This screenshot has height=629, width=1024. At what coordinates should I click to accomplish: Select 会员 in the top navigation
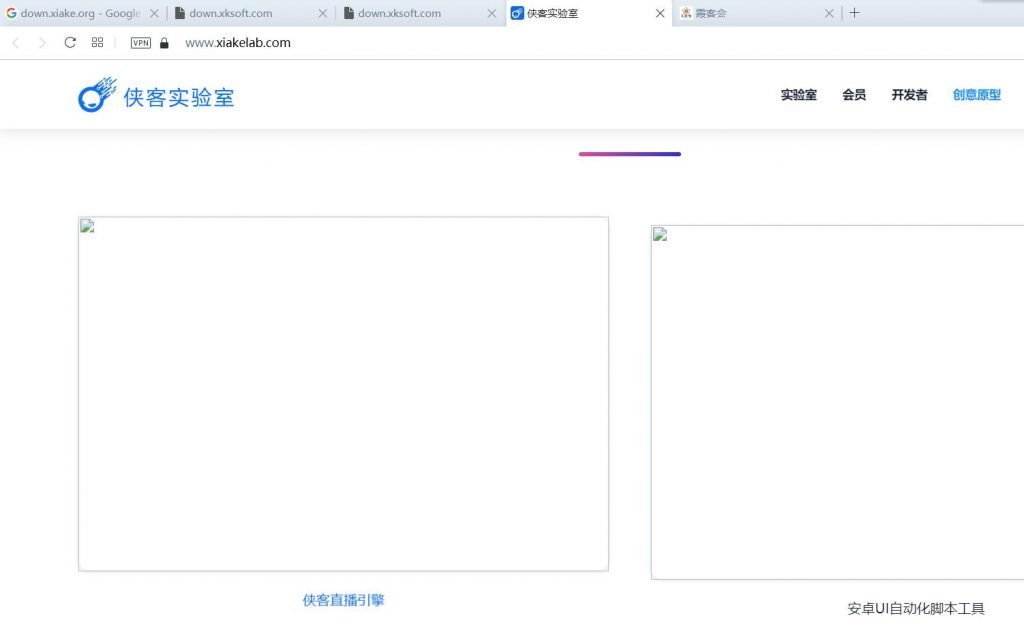853,94
